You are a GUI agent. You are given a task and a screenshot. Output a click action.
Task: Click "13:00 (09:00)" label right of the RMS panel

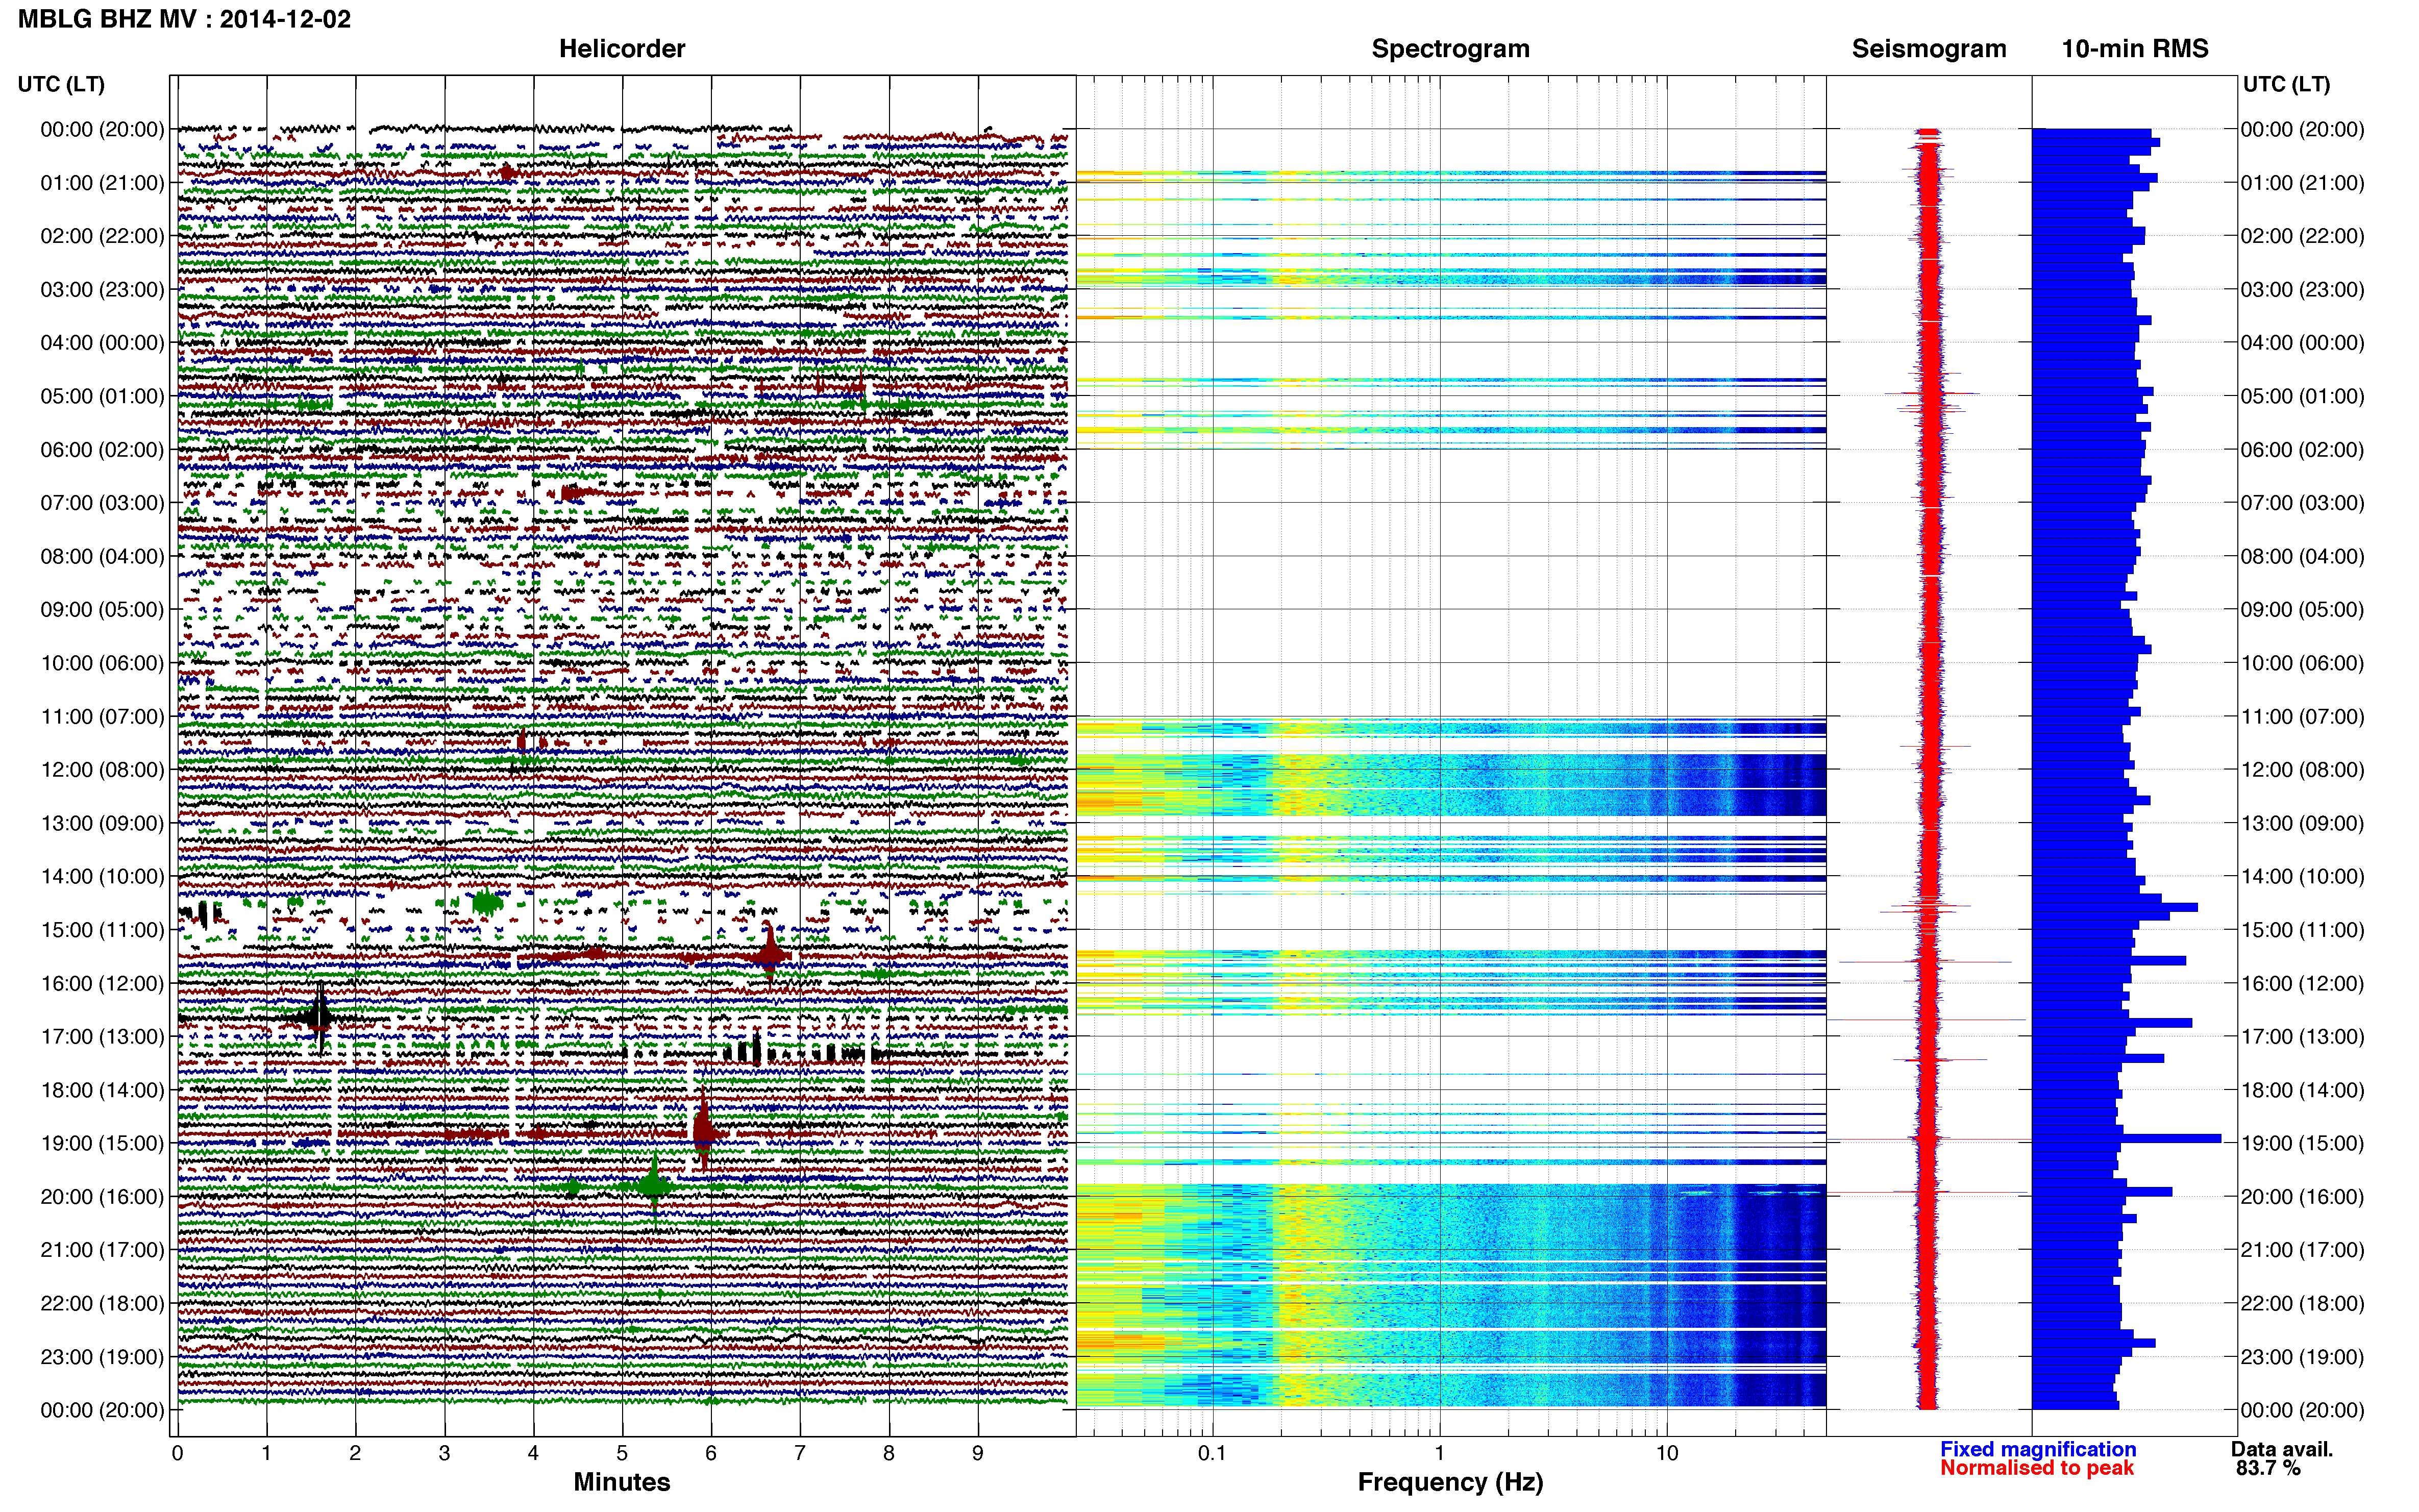click(x=2302, y=823)
